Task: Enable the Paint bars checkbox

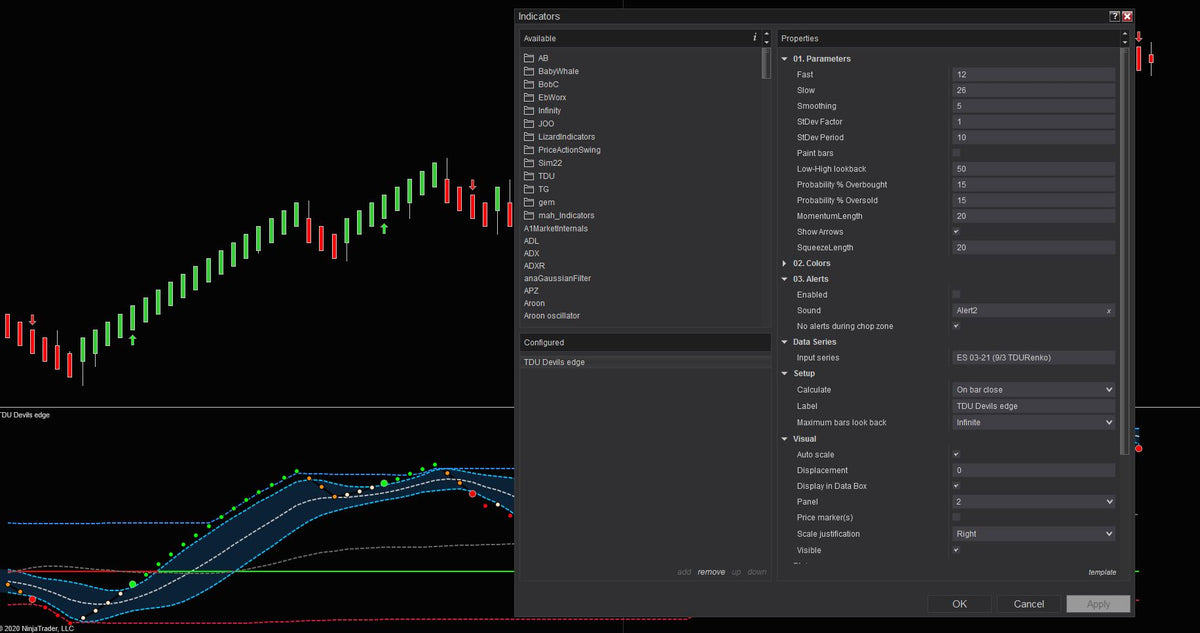Action: pos(956,152)
